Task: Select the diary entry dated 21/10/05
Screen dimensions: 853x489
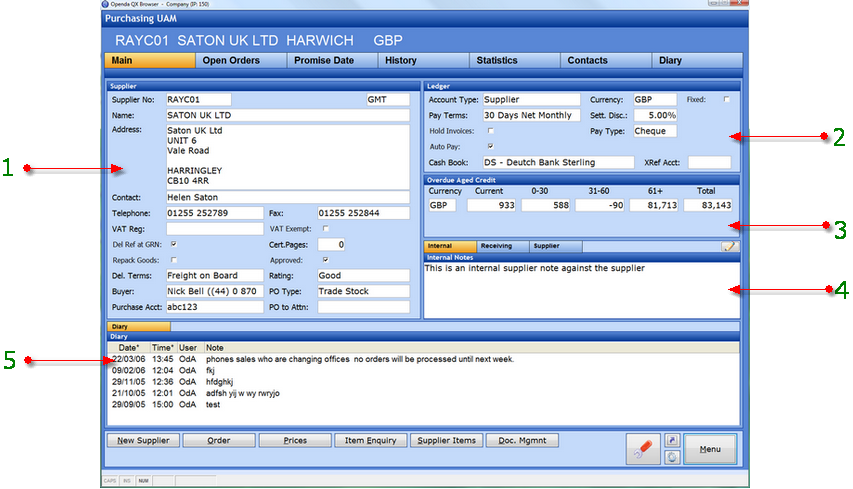Action: (423, 393)
